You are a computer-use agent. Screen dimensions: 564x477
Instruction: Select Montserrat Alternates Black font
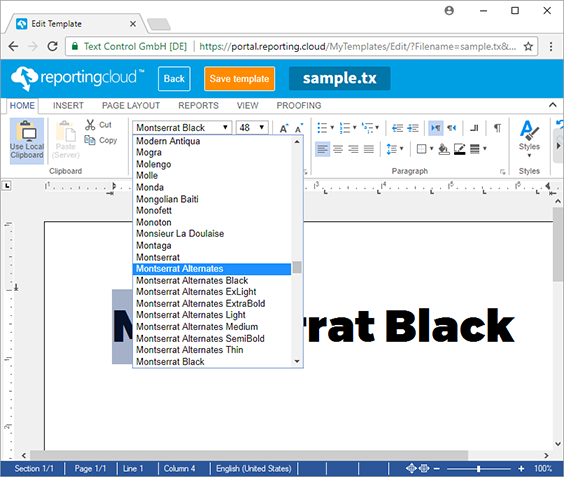pos(212,280)
